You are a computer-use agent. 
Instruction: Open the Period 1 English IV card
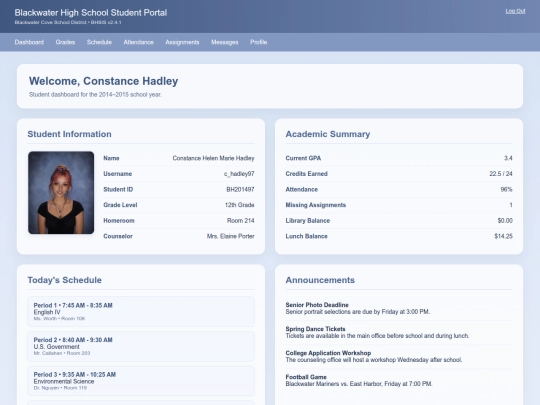point(141,311)
